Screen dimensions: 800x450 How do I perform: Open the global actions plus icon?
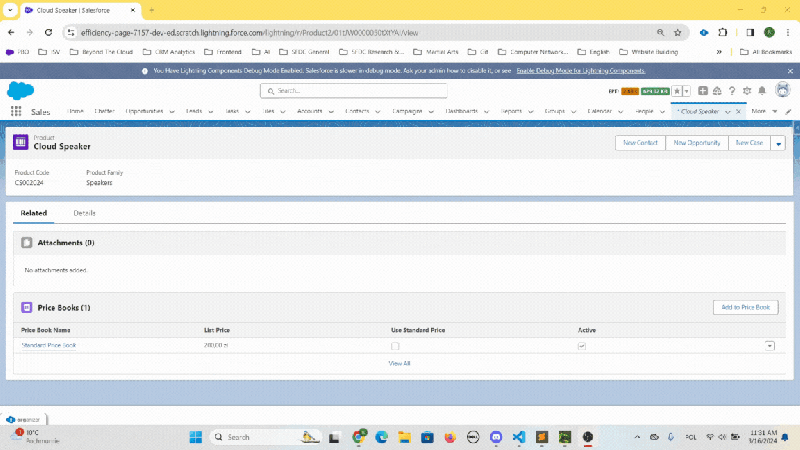click(x=703, y=91)
